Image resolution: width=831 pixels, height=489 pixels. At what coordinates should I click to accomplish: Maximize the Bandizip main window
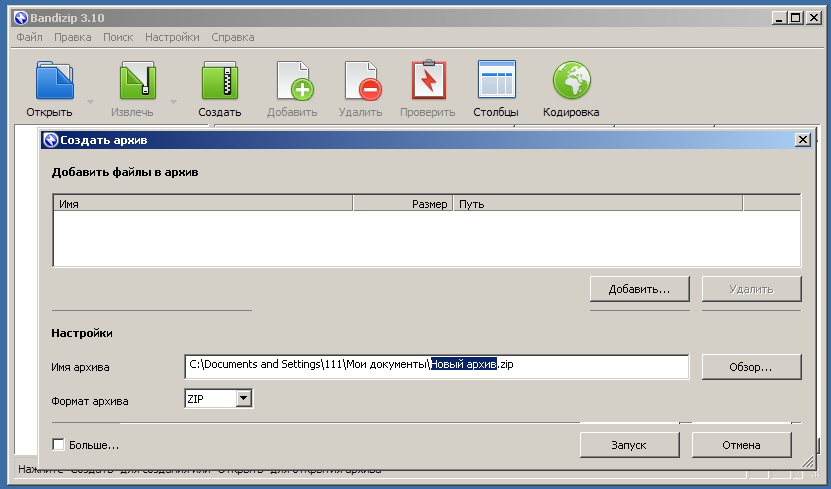pos(795,18)
